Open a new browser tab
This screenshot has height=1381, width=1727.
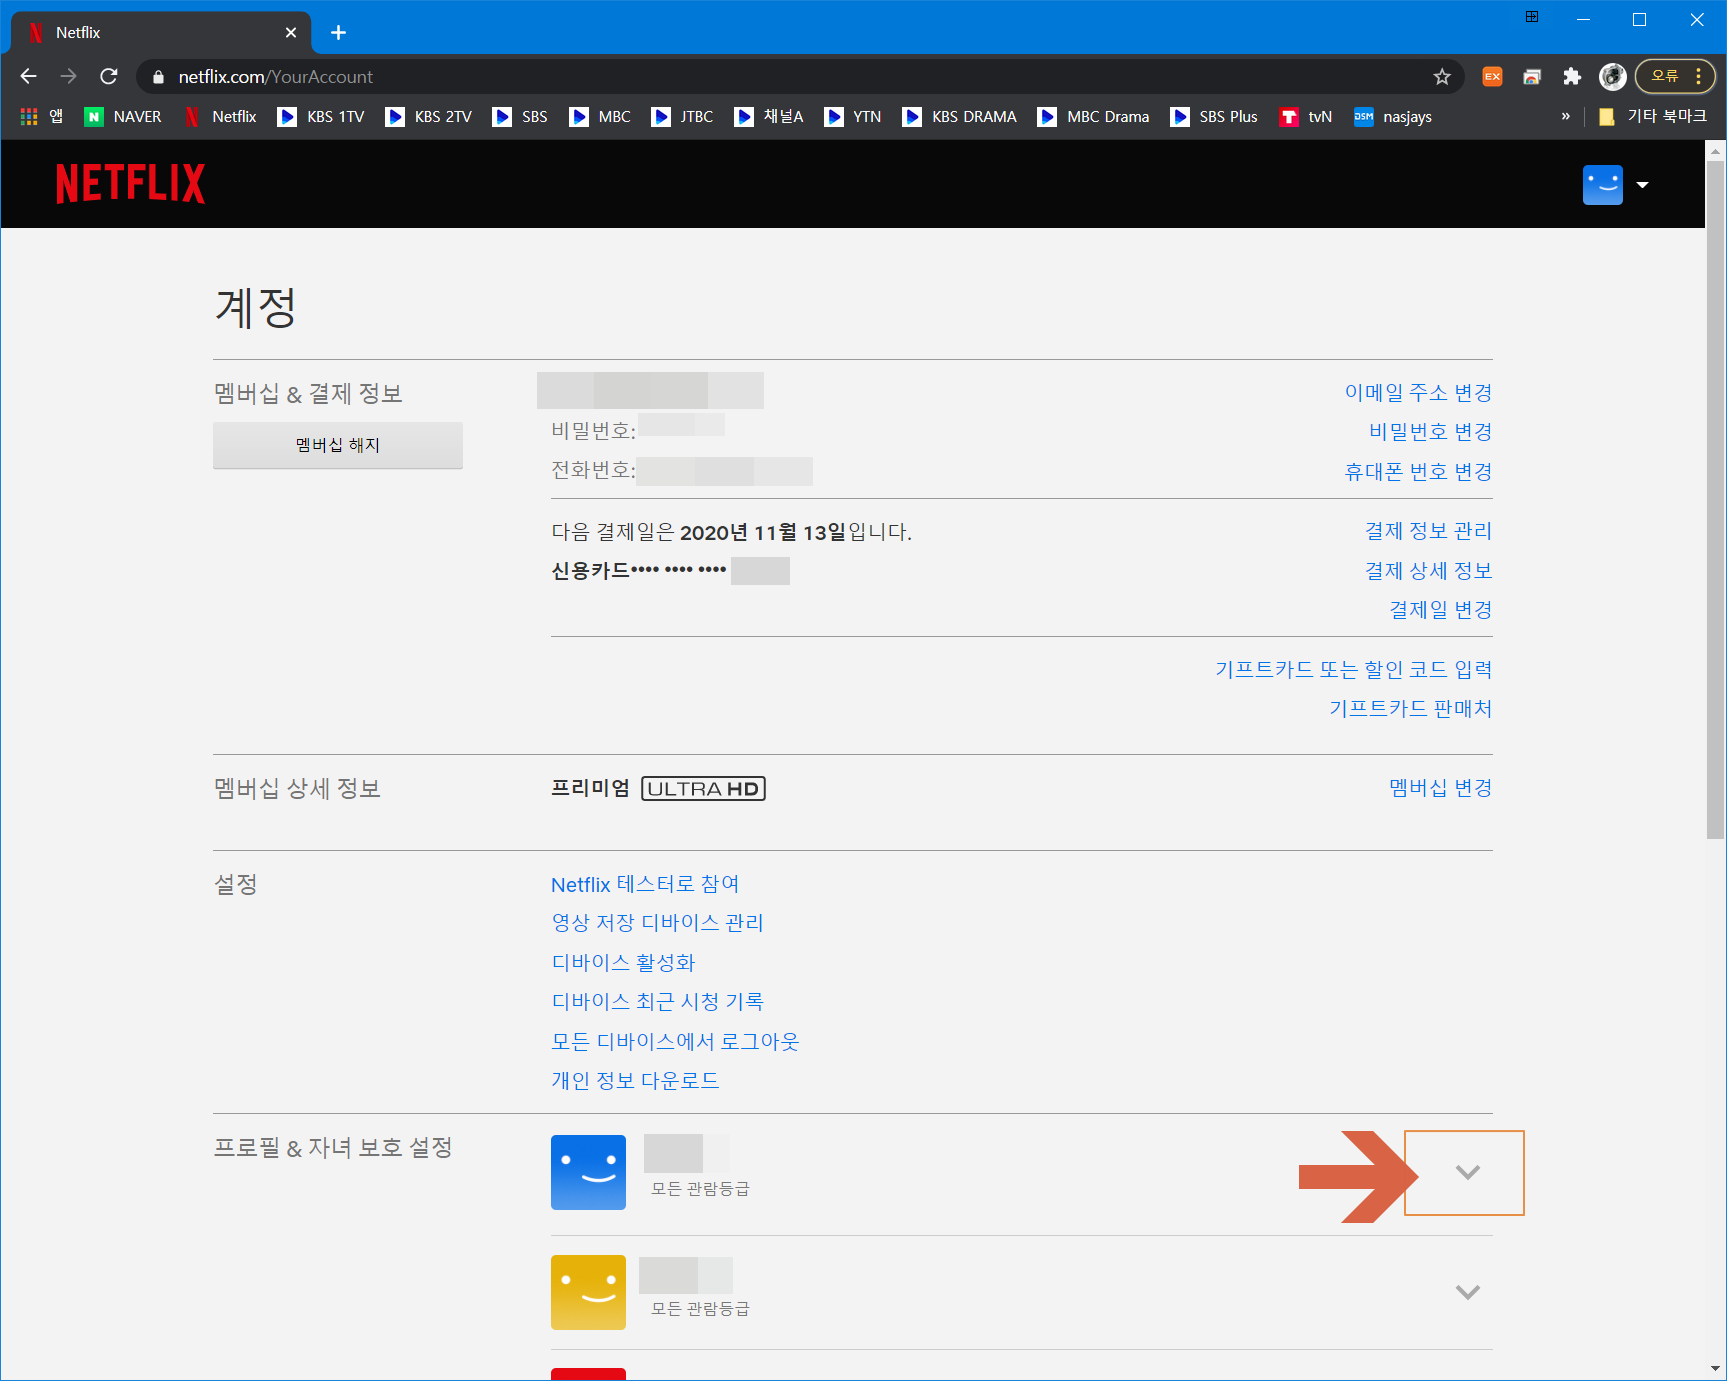tap(338, 32)
